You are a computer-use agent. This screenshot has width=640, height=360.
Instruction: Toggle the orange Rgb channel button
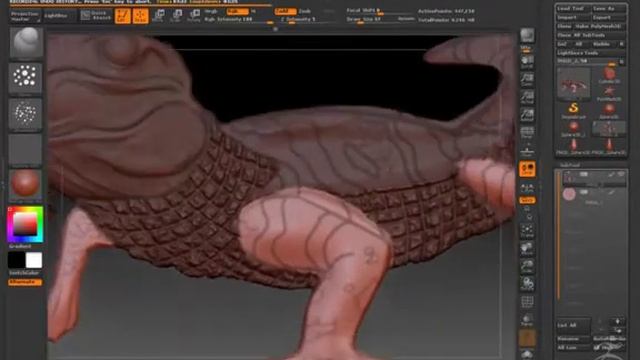[237, 11]
